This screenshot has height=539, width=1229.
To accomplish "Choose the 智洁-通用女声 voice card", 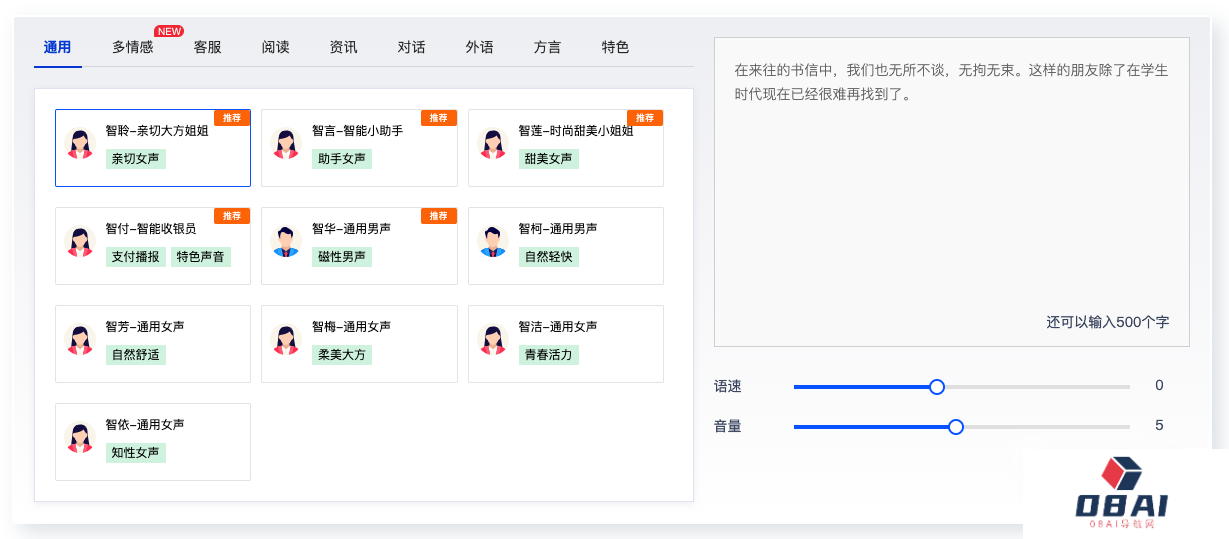I will click(x=566, y=344).
